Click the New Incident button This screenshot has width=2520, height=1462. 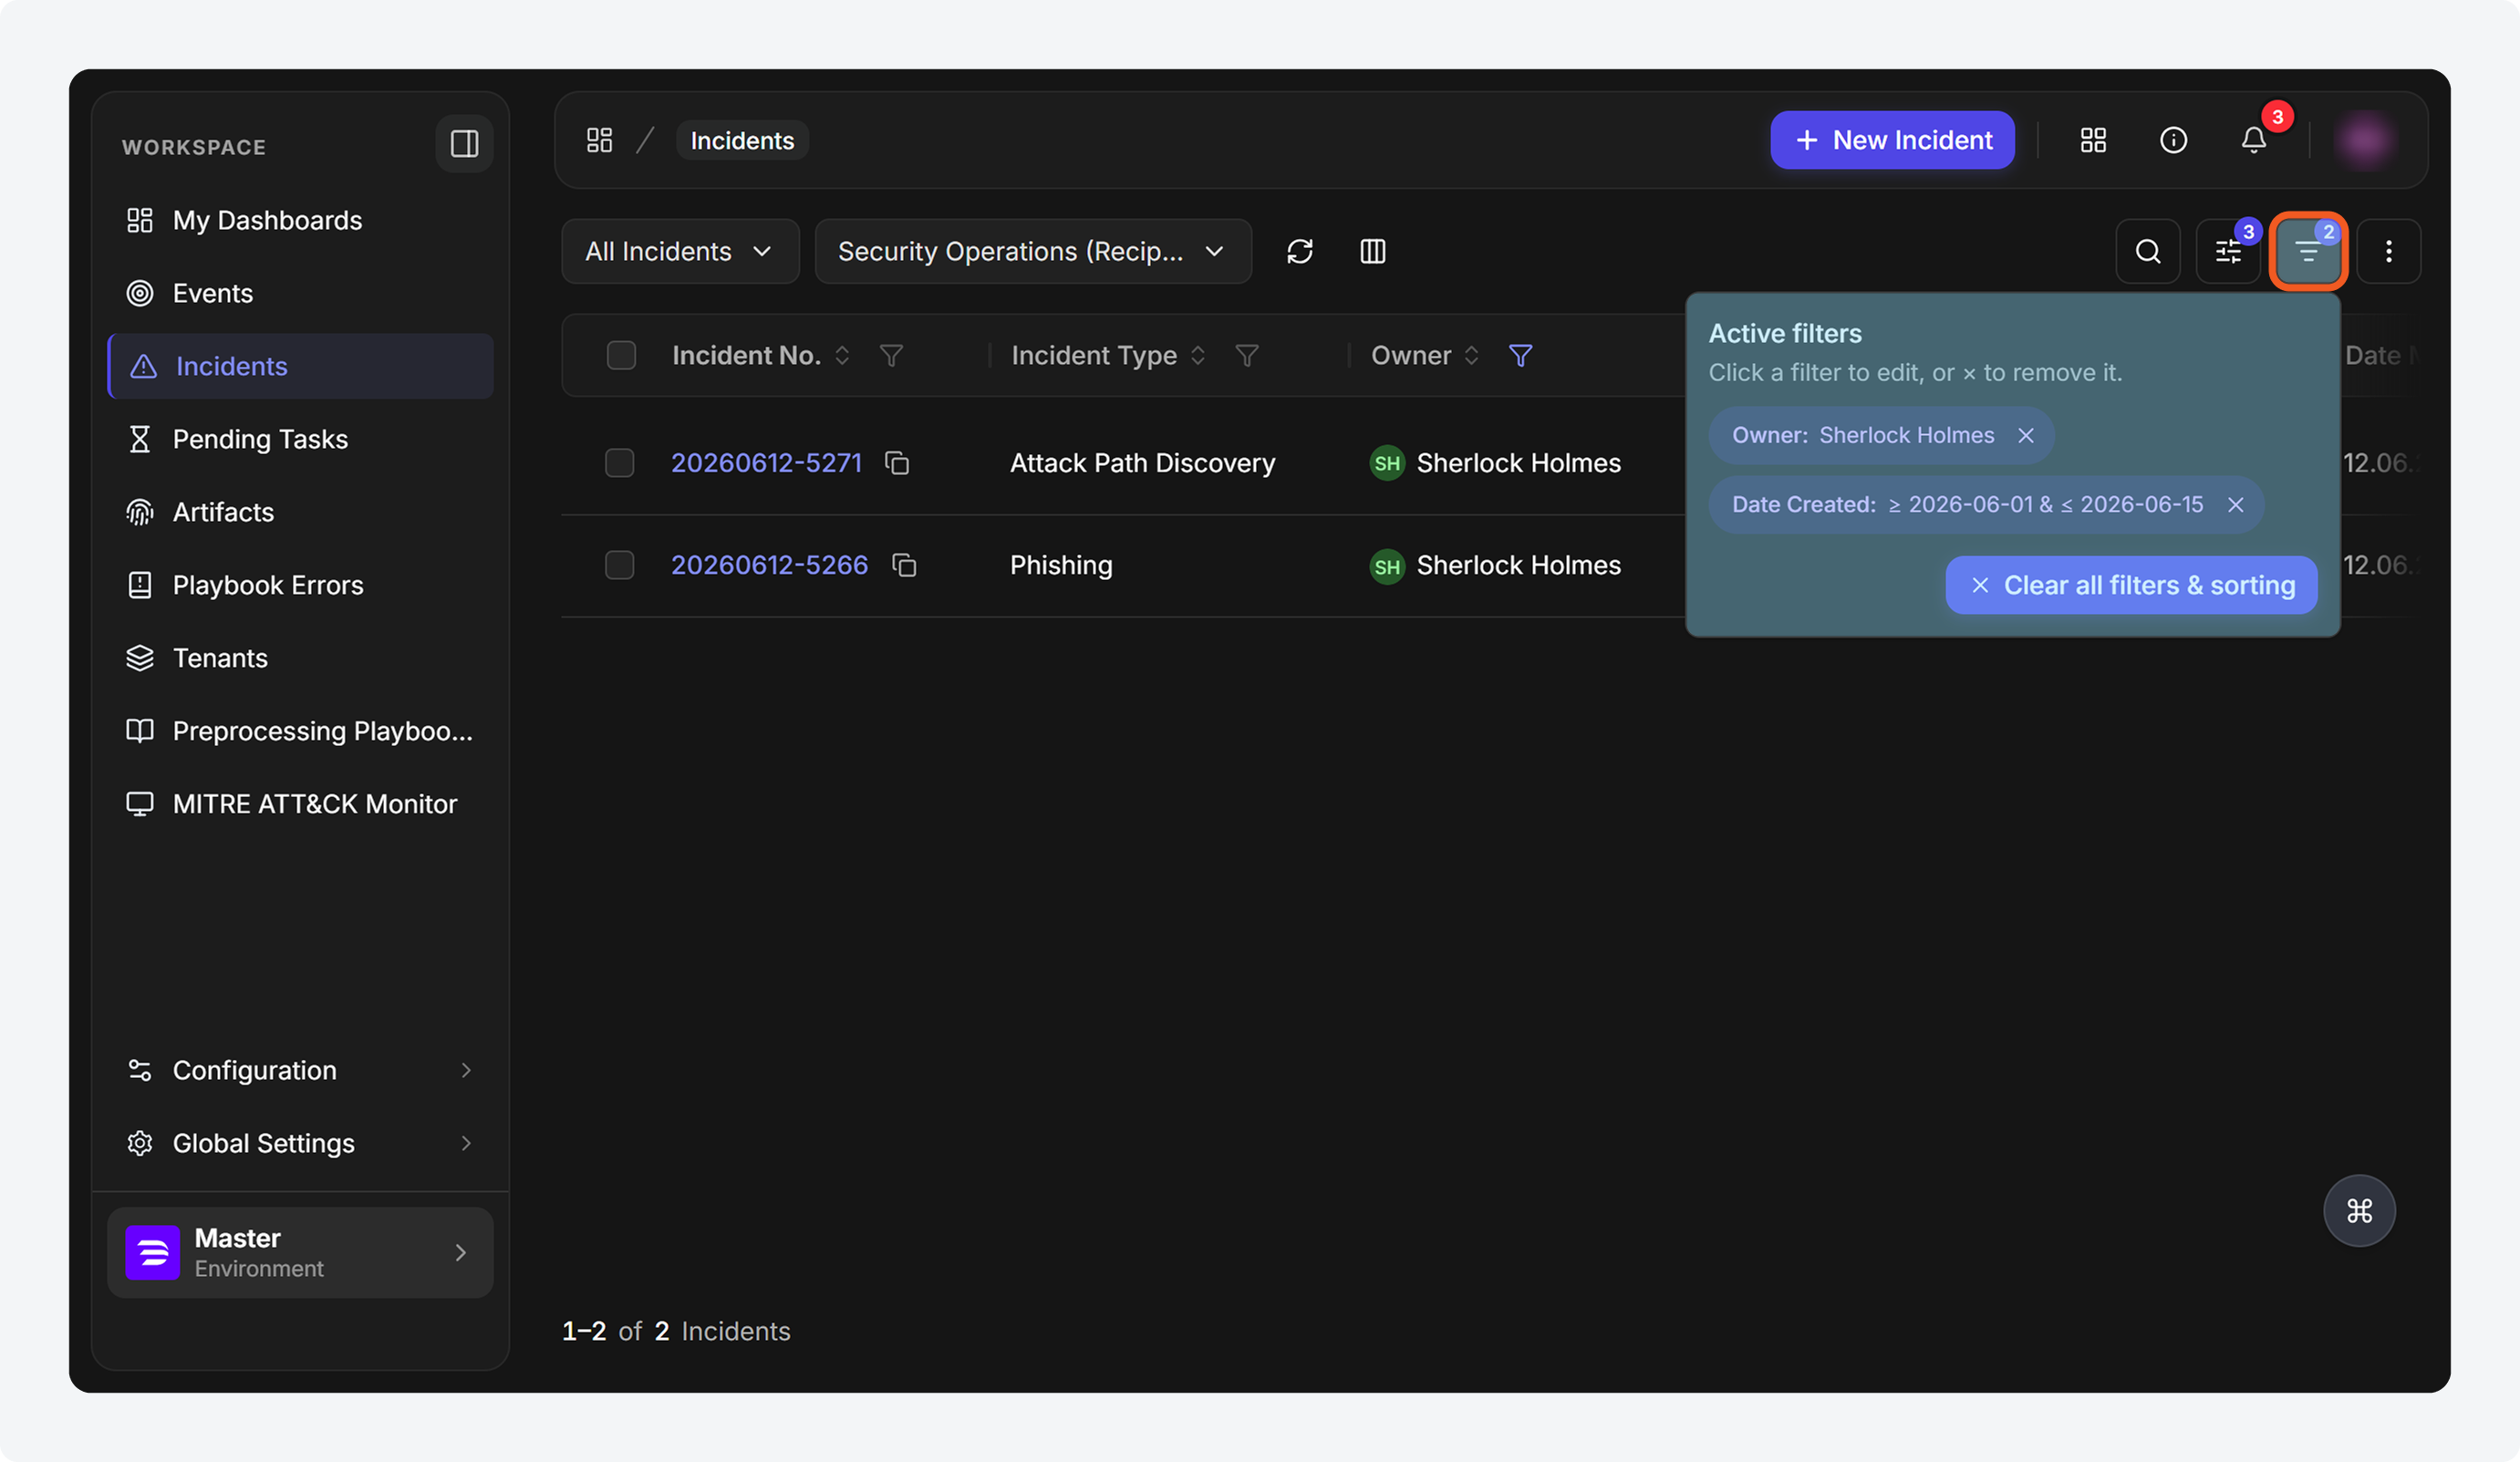pyautogui.click(x=1892, y=140)
